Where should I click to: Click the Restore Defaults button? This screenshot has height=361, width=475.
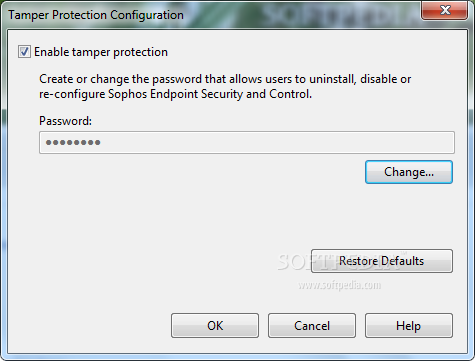tap(382, 261)
